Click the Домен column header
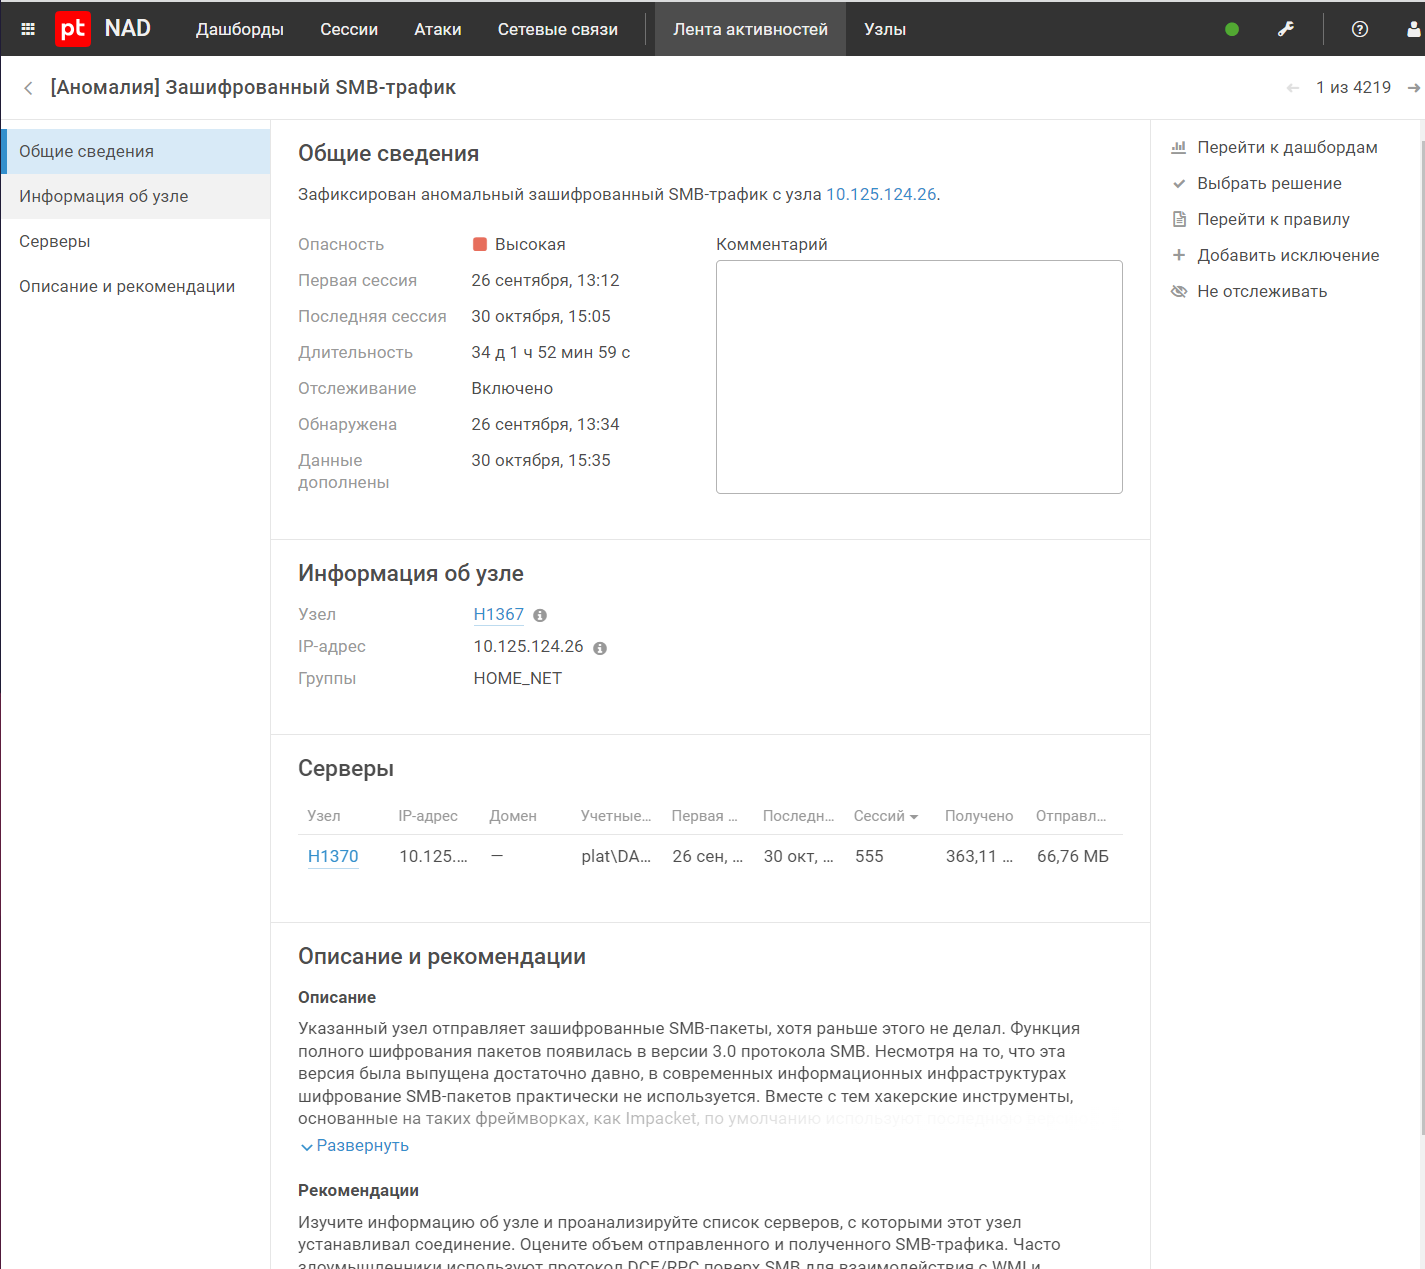This screenshot has height=1269, width=1425. (513, 816)
